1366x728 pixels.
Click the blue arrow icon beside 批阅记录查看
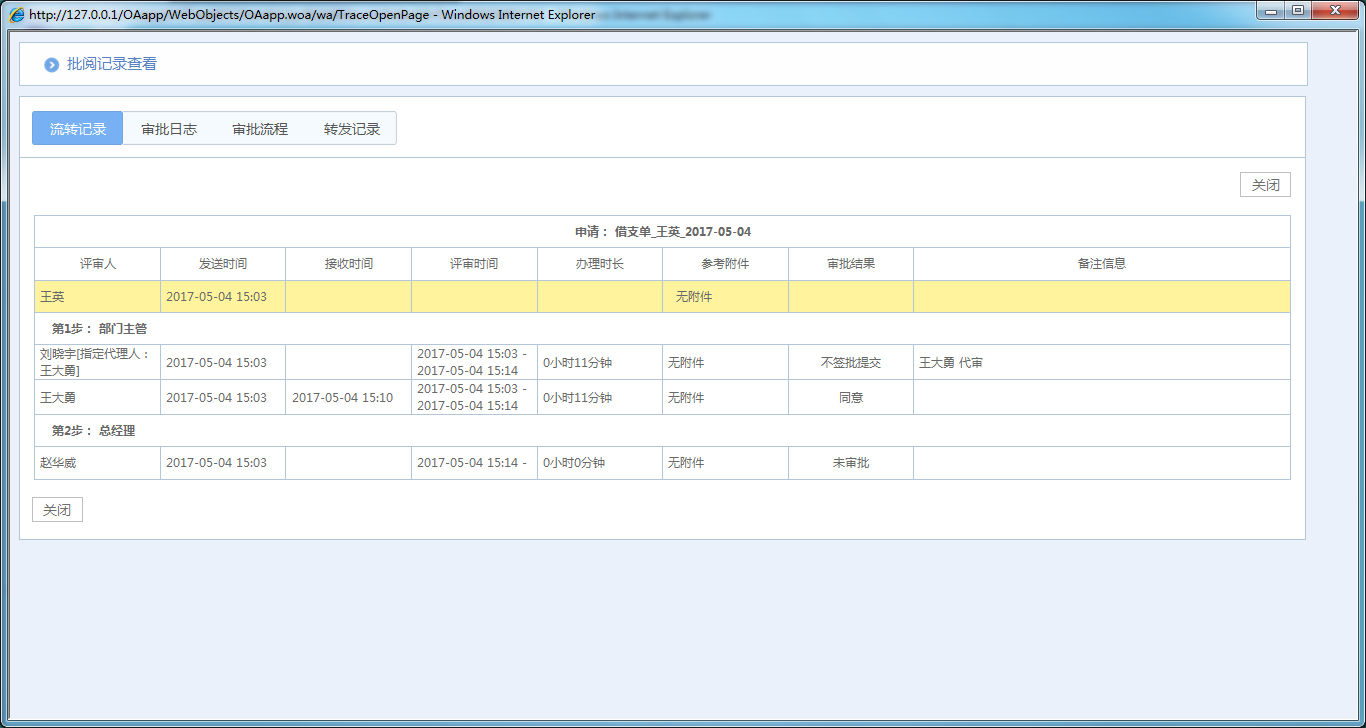(51, 65)
